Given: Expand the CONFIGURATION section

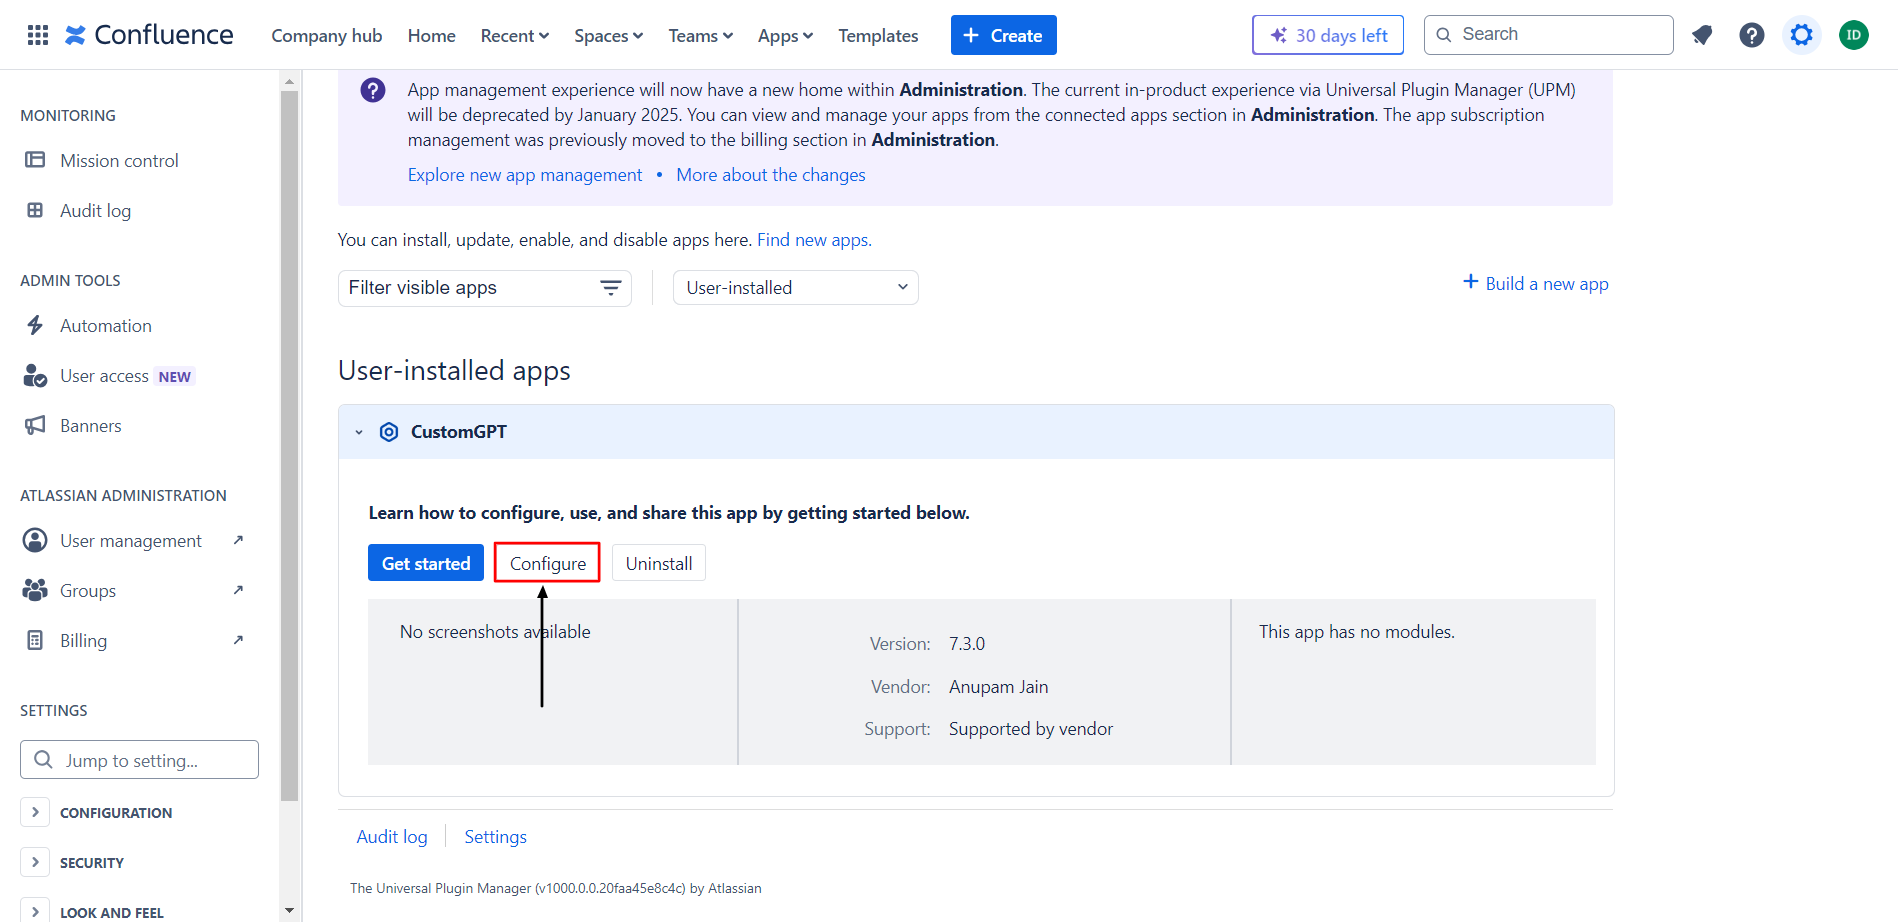Looking at the screenshot, I should point(35,812).
